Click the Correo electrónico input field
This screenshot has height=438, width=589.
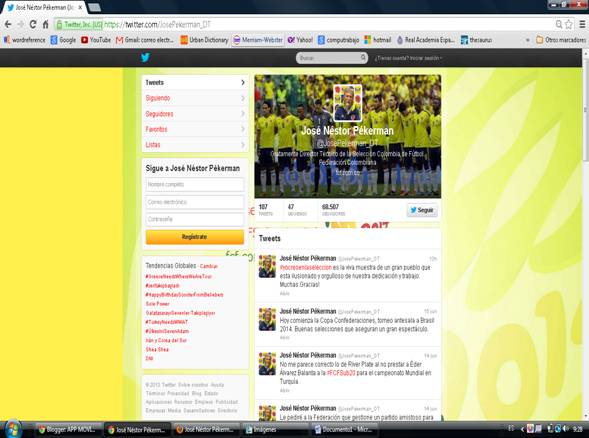click(x=195, y=202)
